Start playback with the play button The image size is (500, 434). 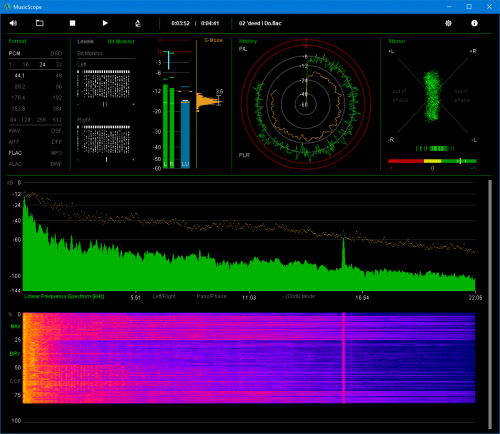105,23
